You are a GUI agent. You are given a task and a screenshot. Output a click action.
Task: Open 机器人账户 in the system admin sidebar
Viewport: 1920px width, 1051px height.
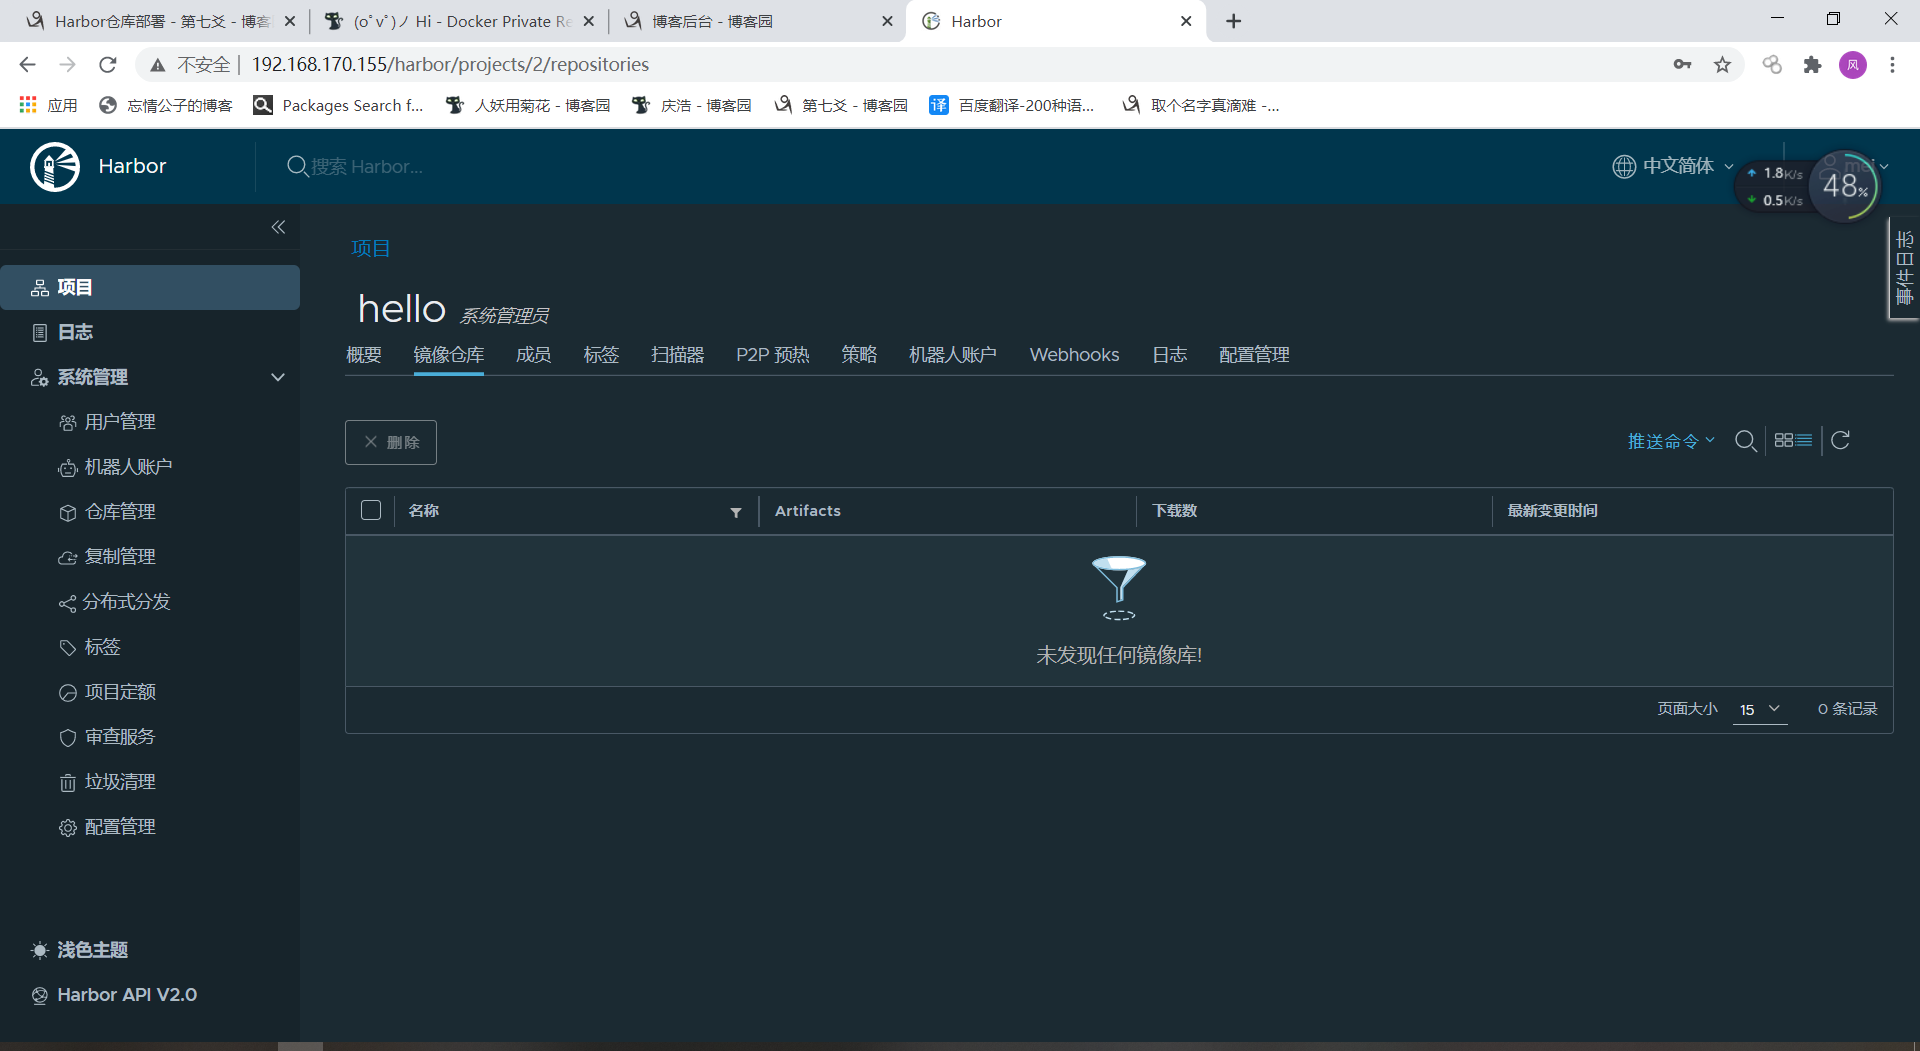tap(115, 467)
